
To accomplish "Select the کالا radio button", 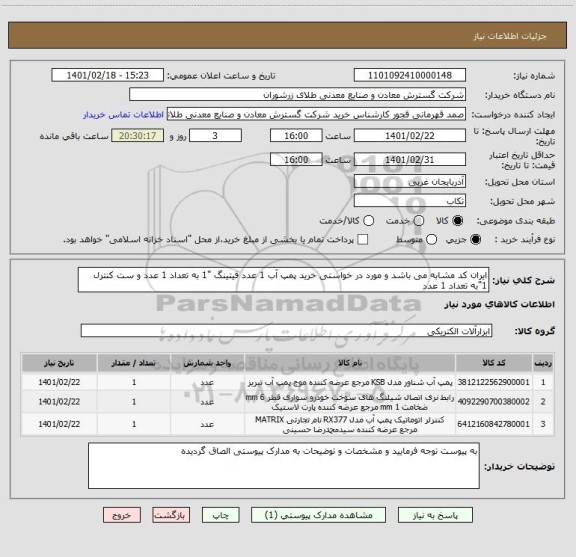I will [458, 221].
